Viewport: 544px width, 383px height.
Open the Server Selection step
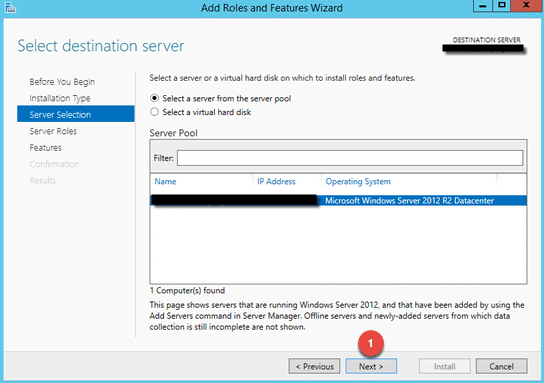pos(76,114)
